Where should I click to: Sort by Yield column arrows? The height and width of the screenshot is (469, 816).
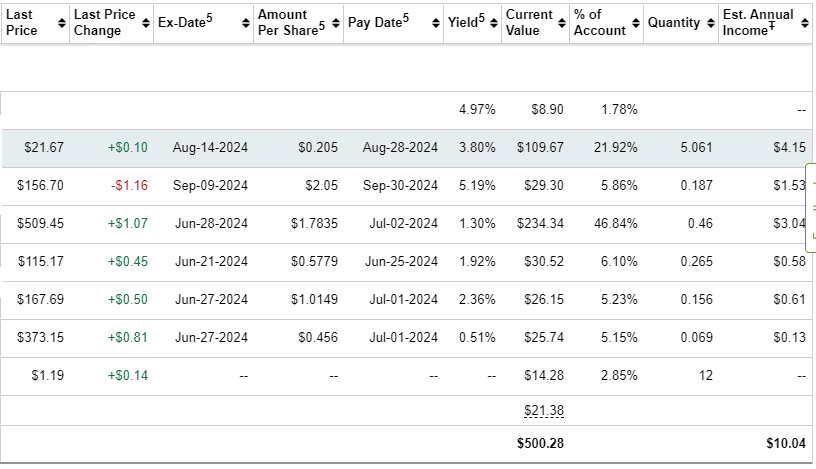[x=495, y=23]
